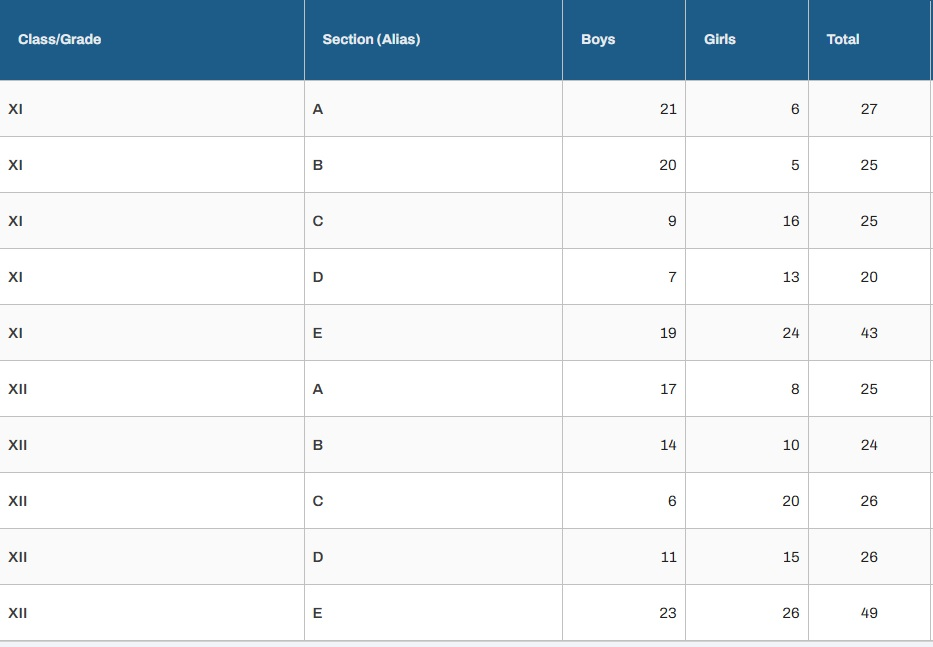Click boys count 20 in XI B row
Screen dimensions: 933x647
click(x=668, y=165)
